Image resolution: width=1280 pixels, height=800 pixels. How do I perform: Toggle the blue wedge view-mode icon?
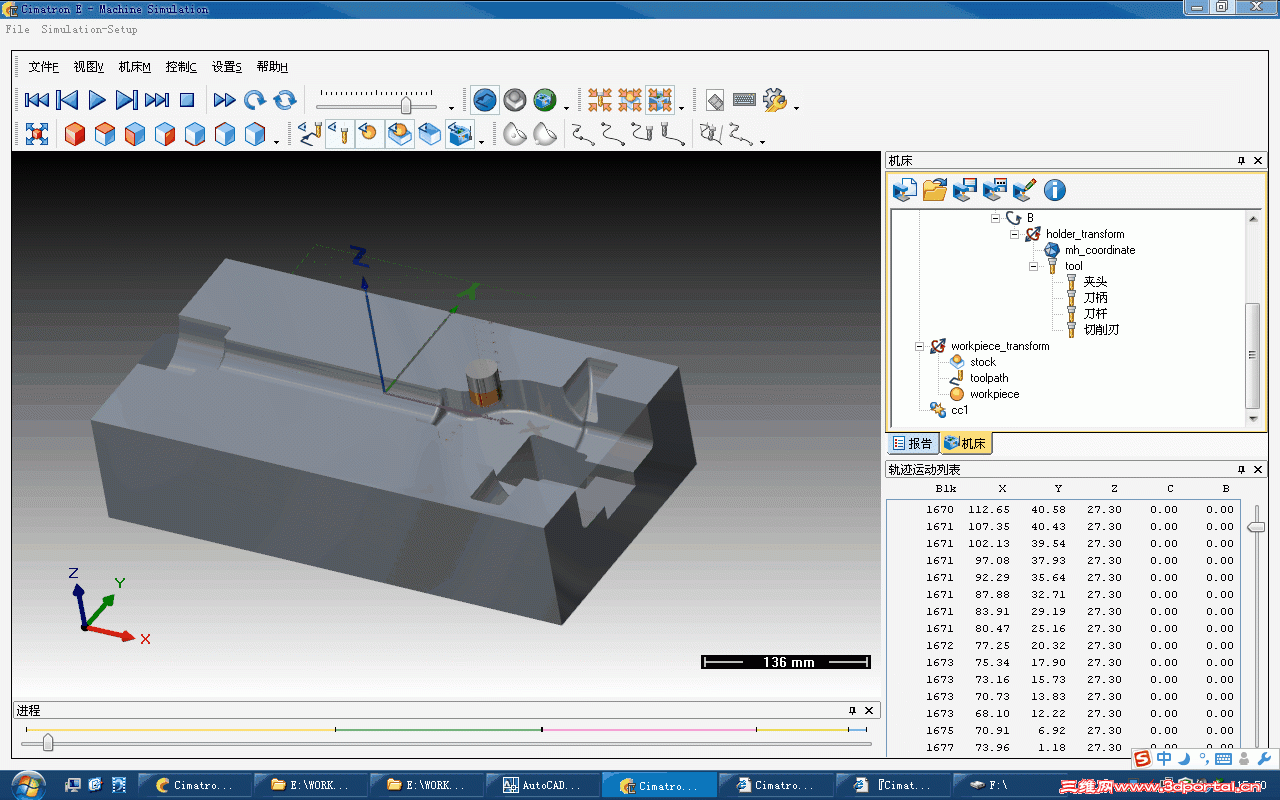click(x=485, y=100)
